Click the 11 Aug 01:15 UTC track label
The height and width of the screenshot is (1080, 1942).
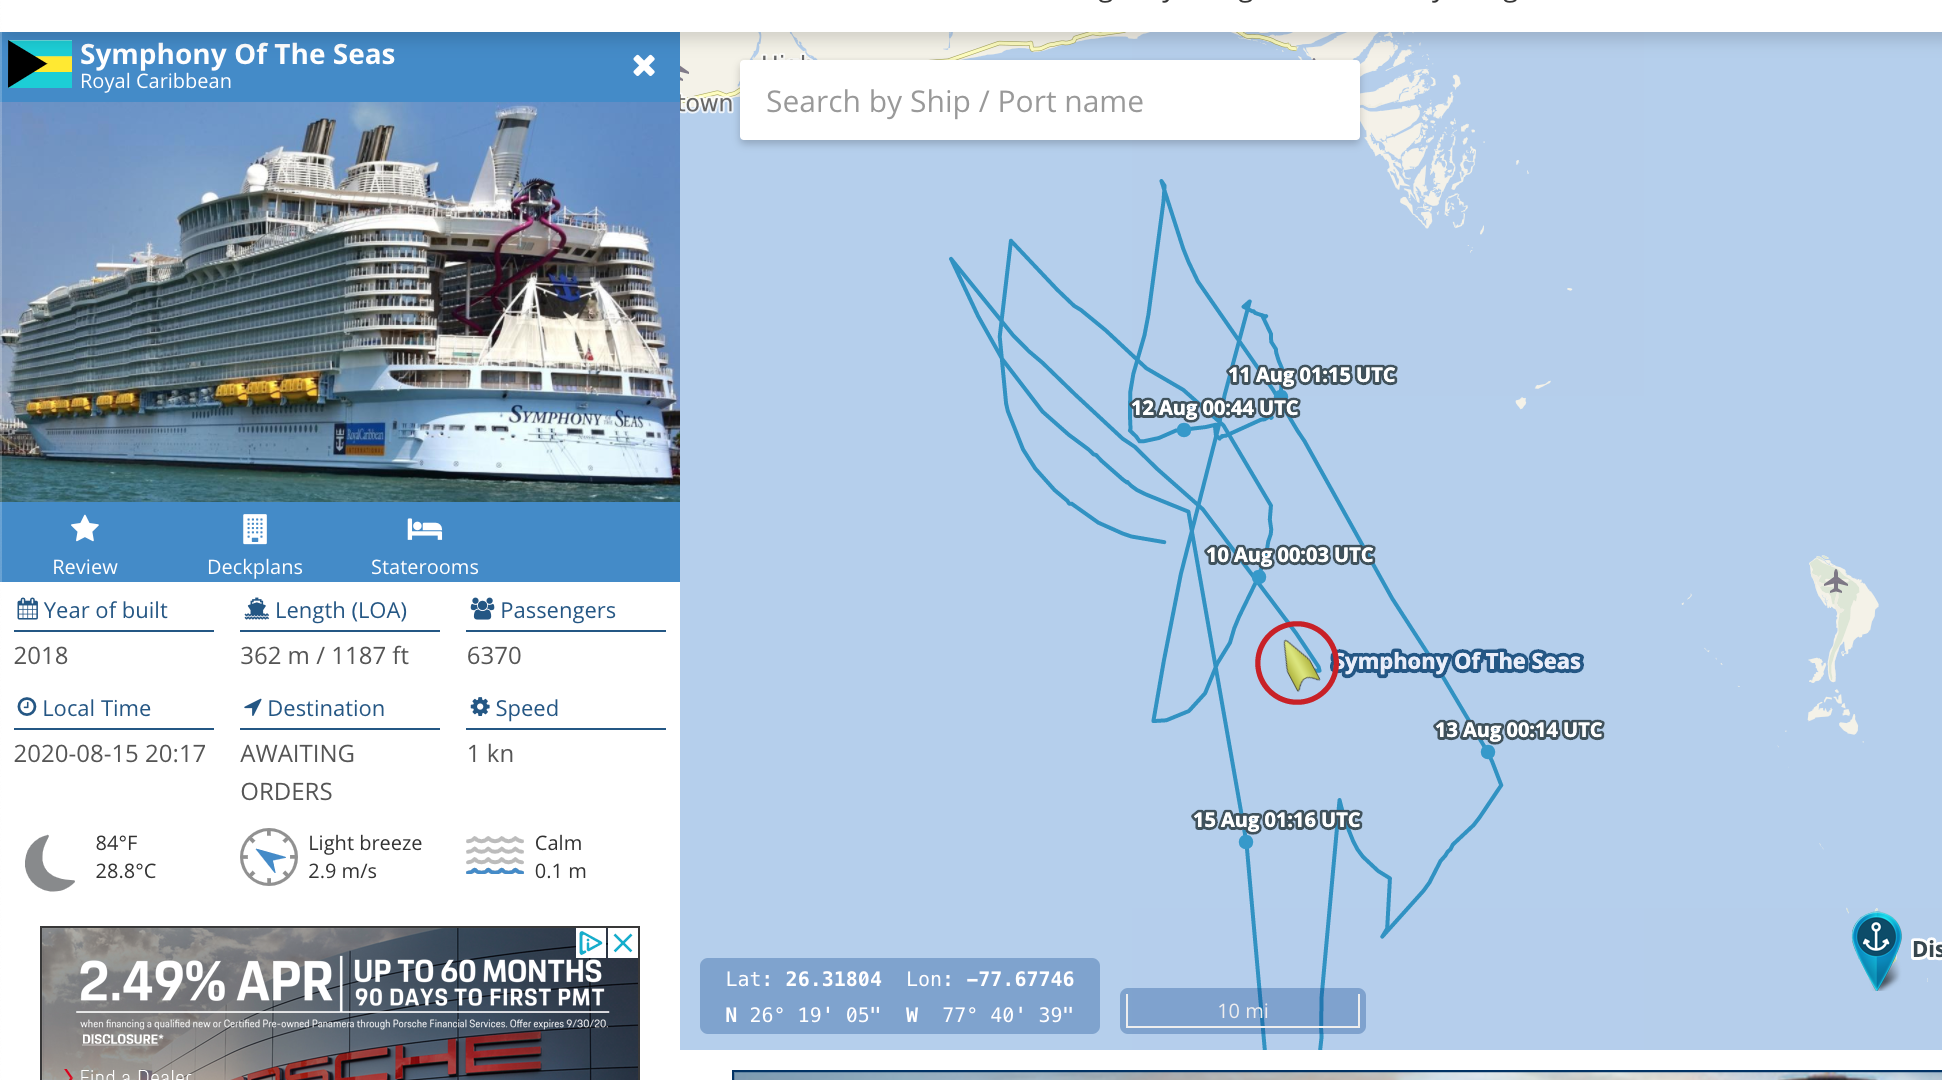(x=1312, y=375)
